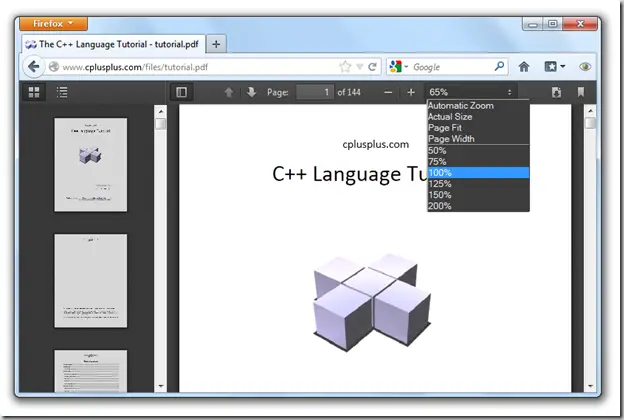Download the PDF document

(556, 92)
